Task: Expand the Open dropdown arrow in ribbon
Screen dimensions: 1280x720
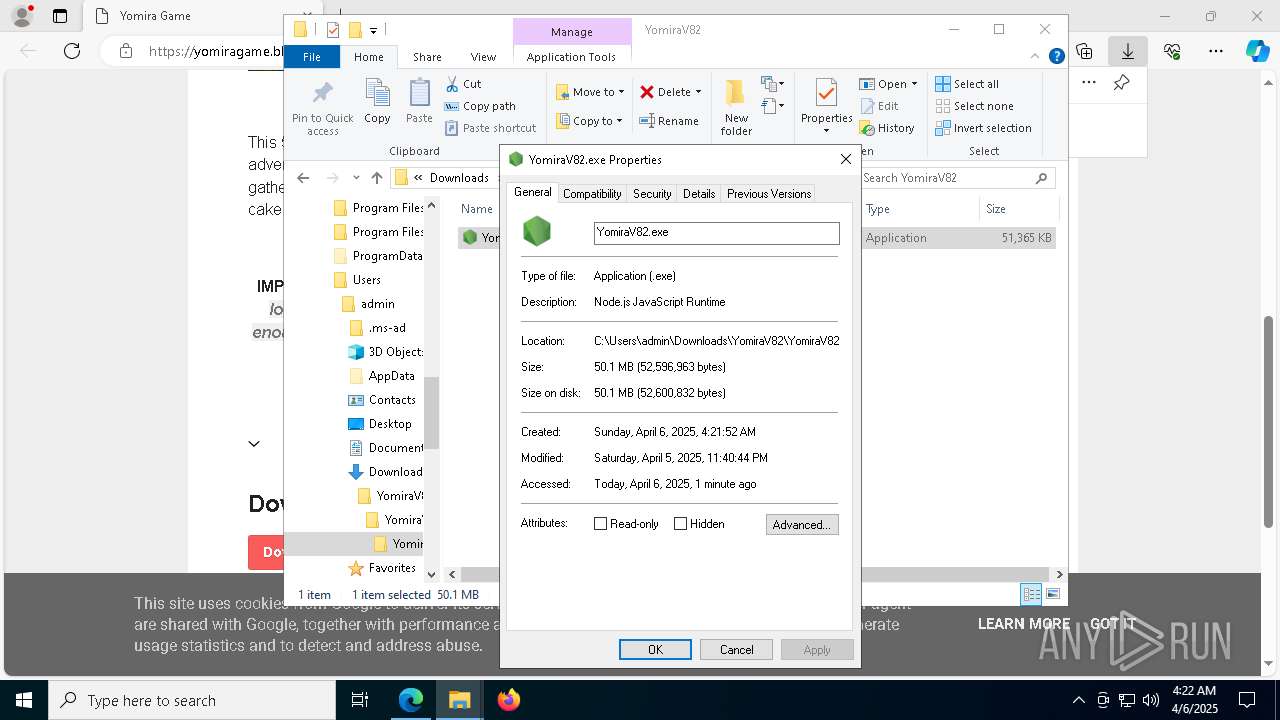Action: click(914, 84)
